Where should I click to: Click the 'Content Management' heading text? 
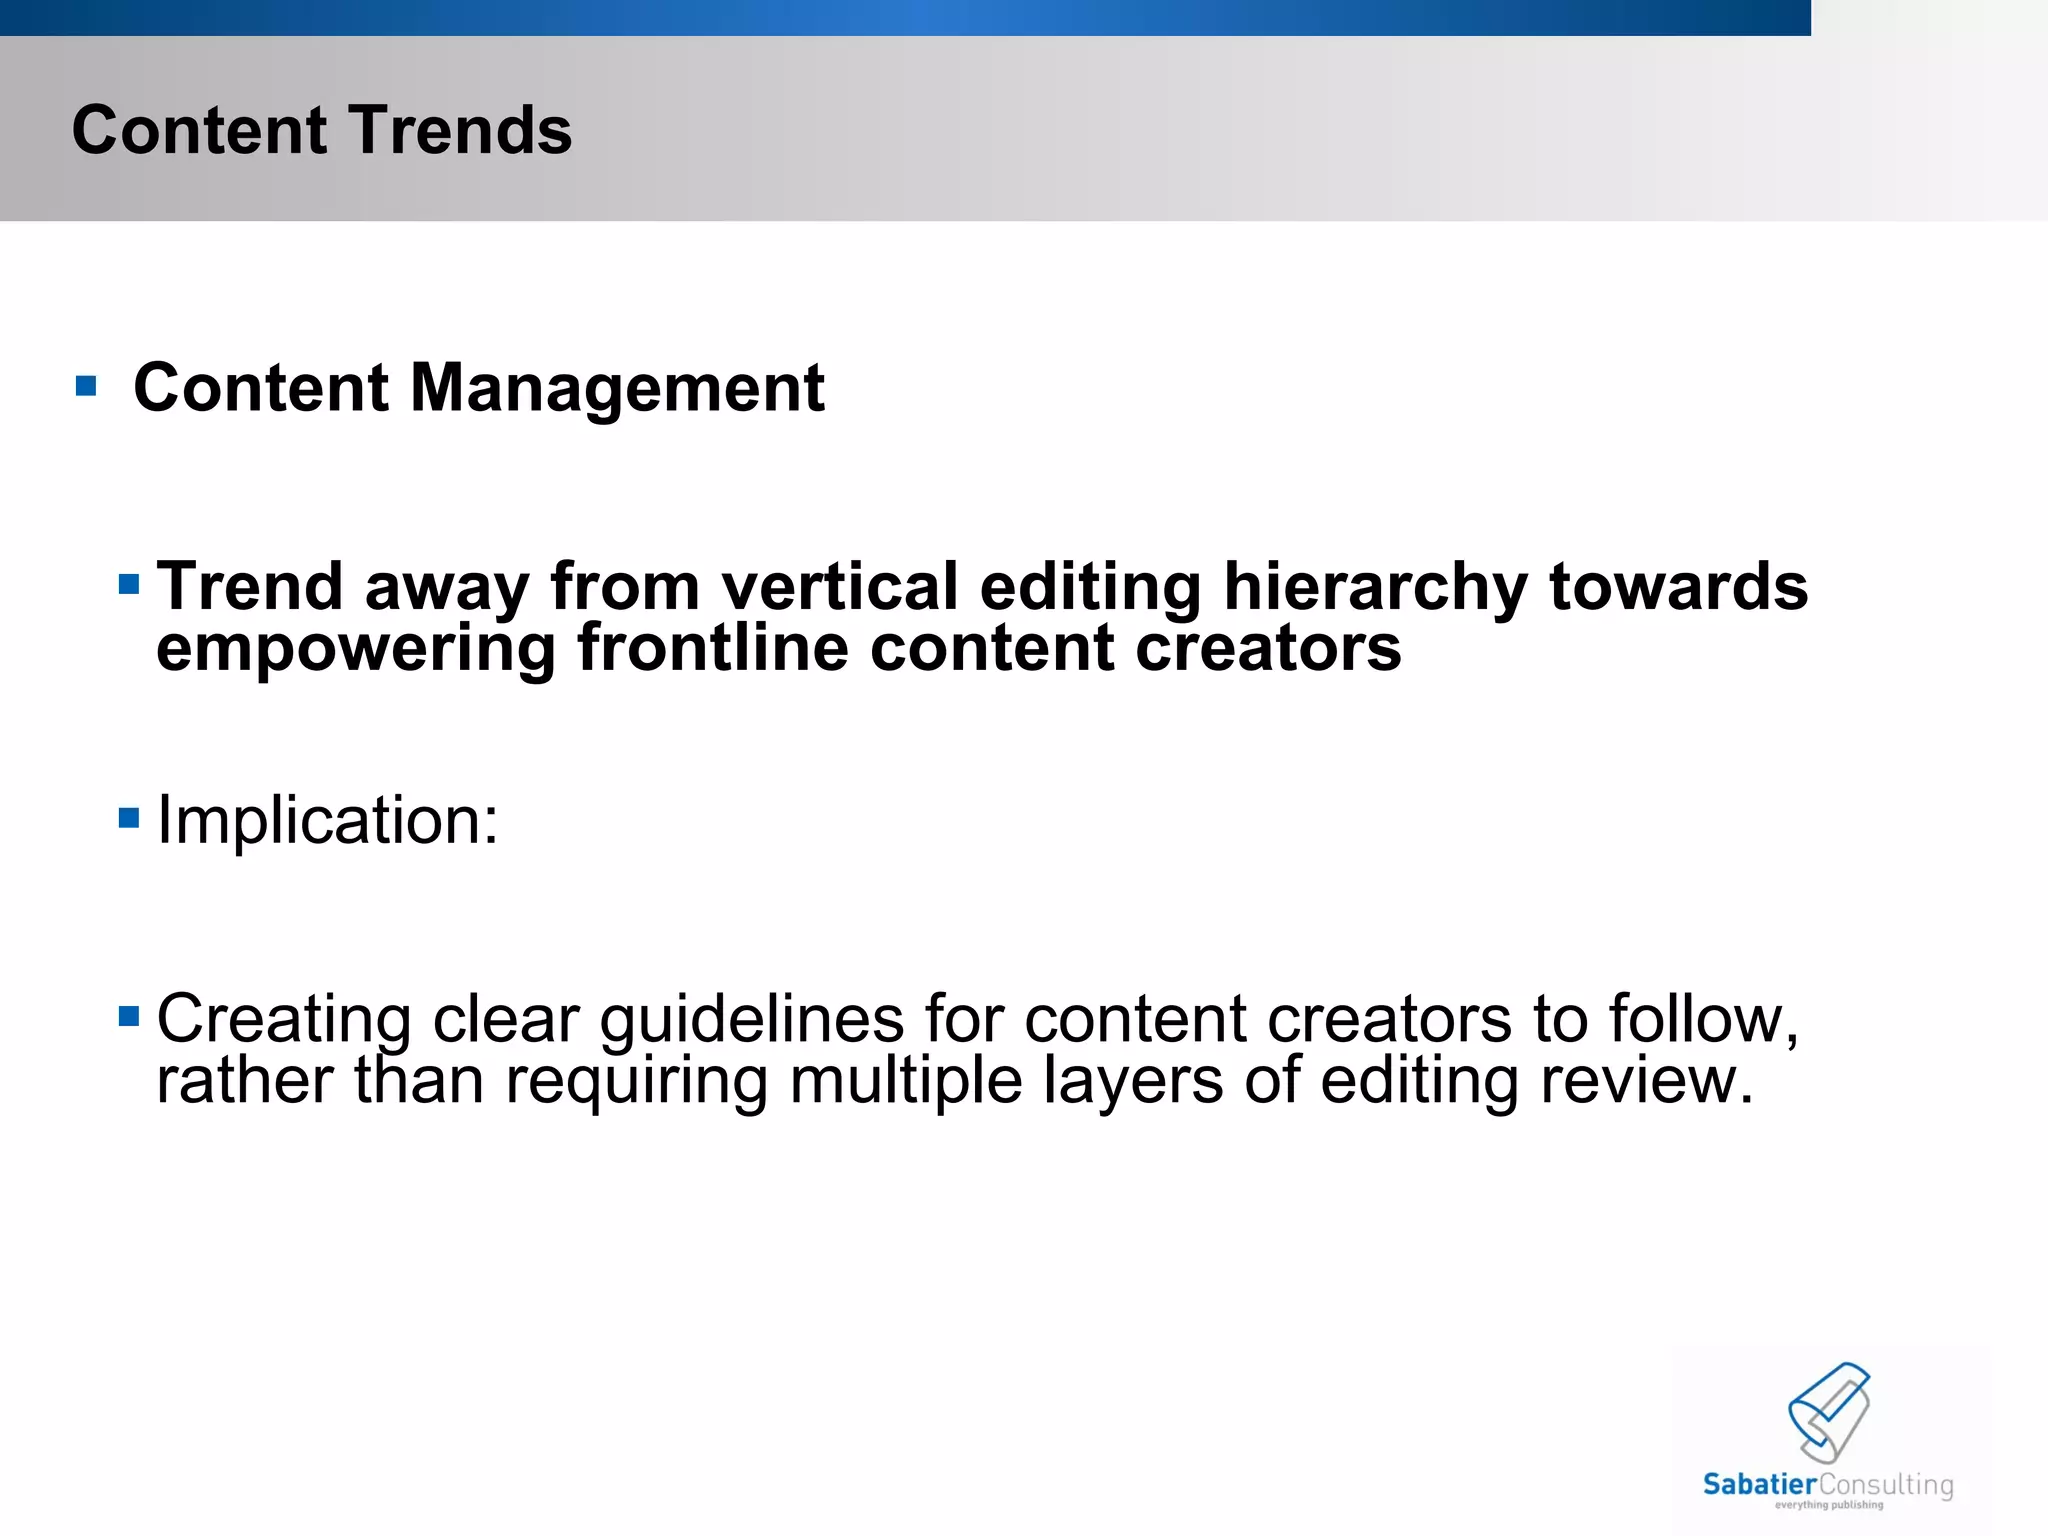pos(479,388)
